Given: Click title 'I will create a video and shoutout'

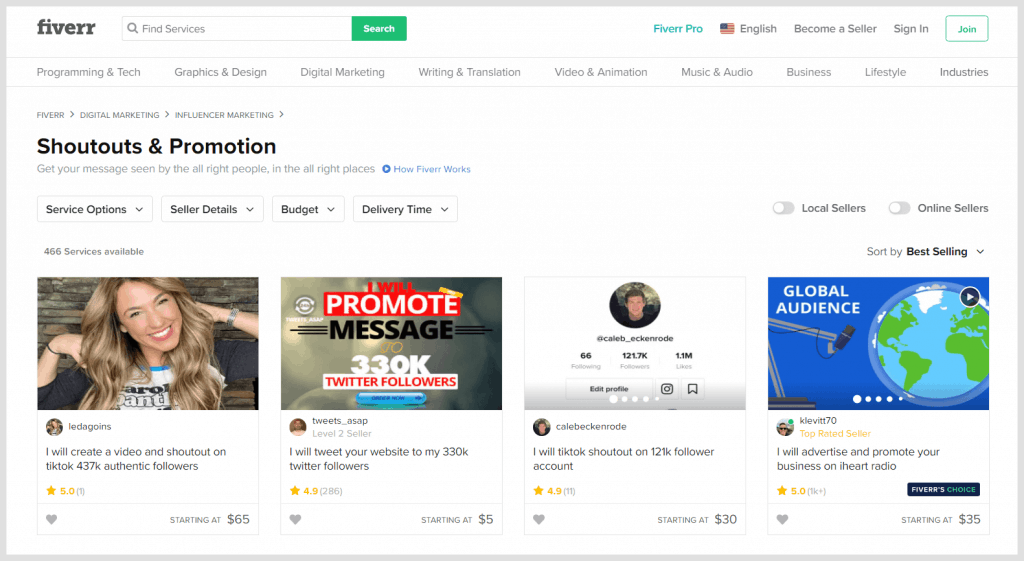Looking at the screenshot, I should point(136,459).
